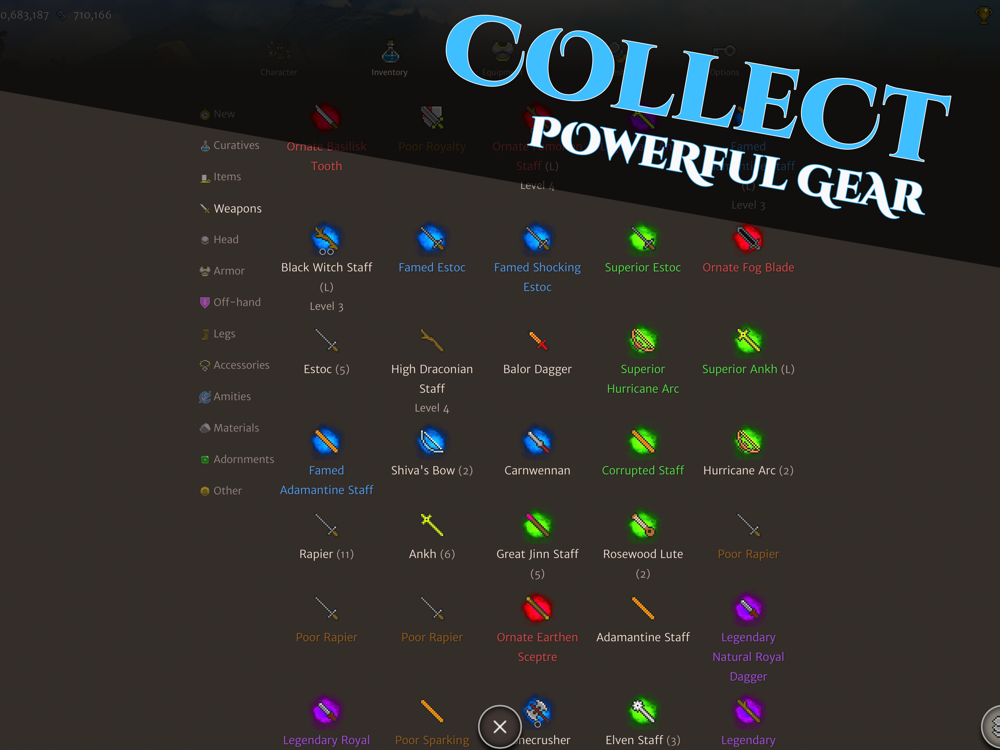Click the Superior Estoc label

(x=643, y=267)
